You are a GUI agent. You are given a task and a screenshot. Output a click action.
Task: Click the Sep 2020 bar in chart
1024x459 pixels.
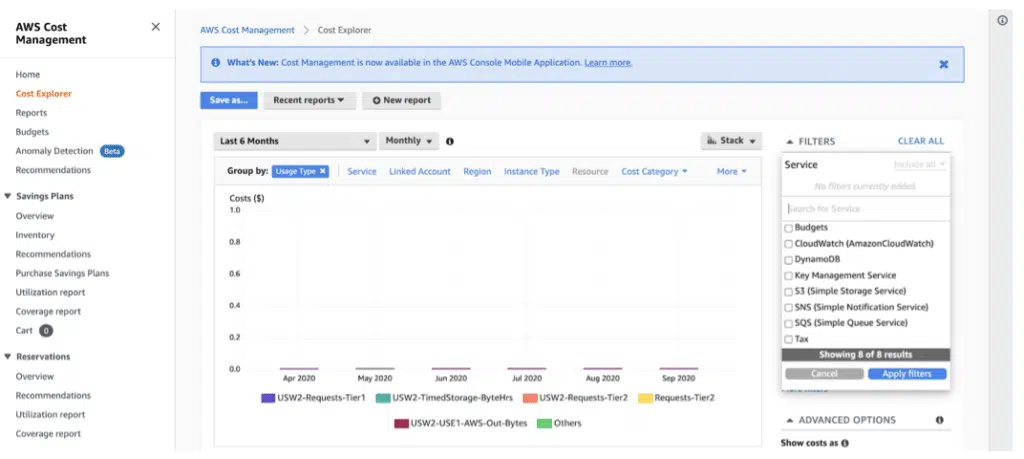click(x=679, y=368)
